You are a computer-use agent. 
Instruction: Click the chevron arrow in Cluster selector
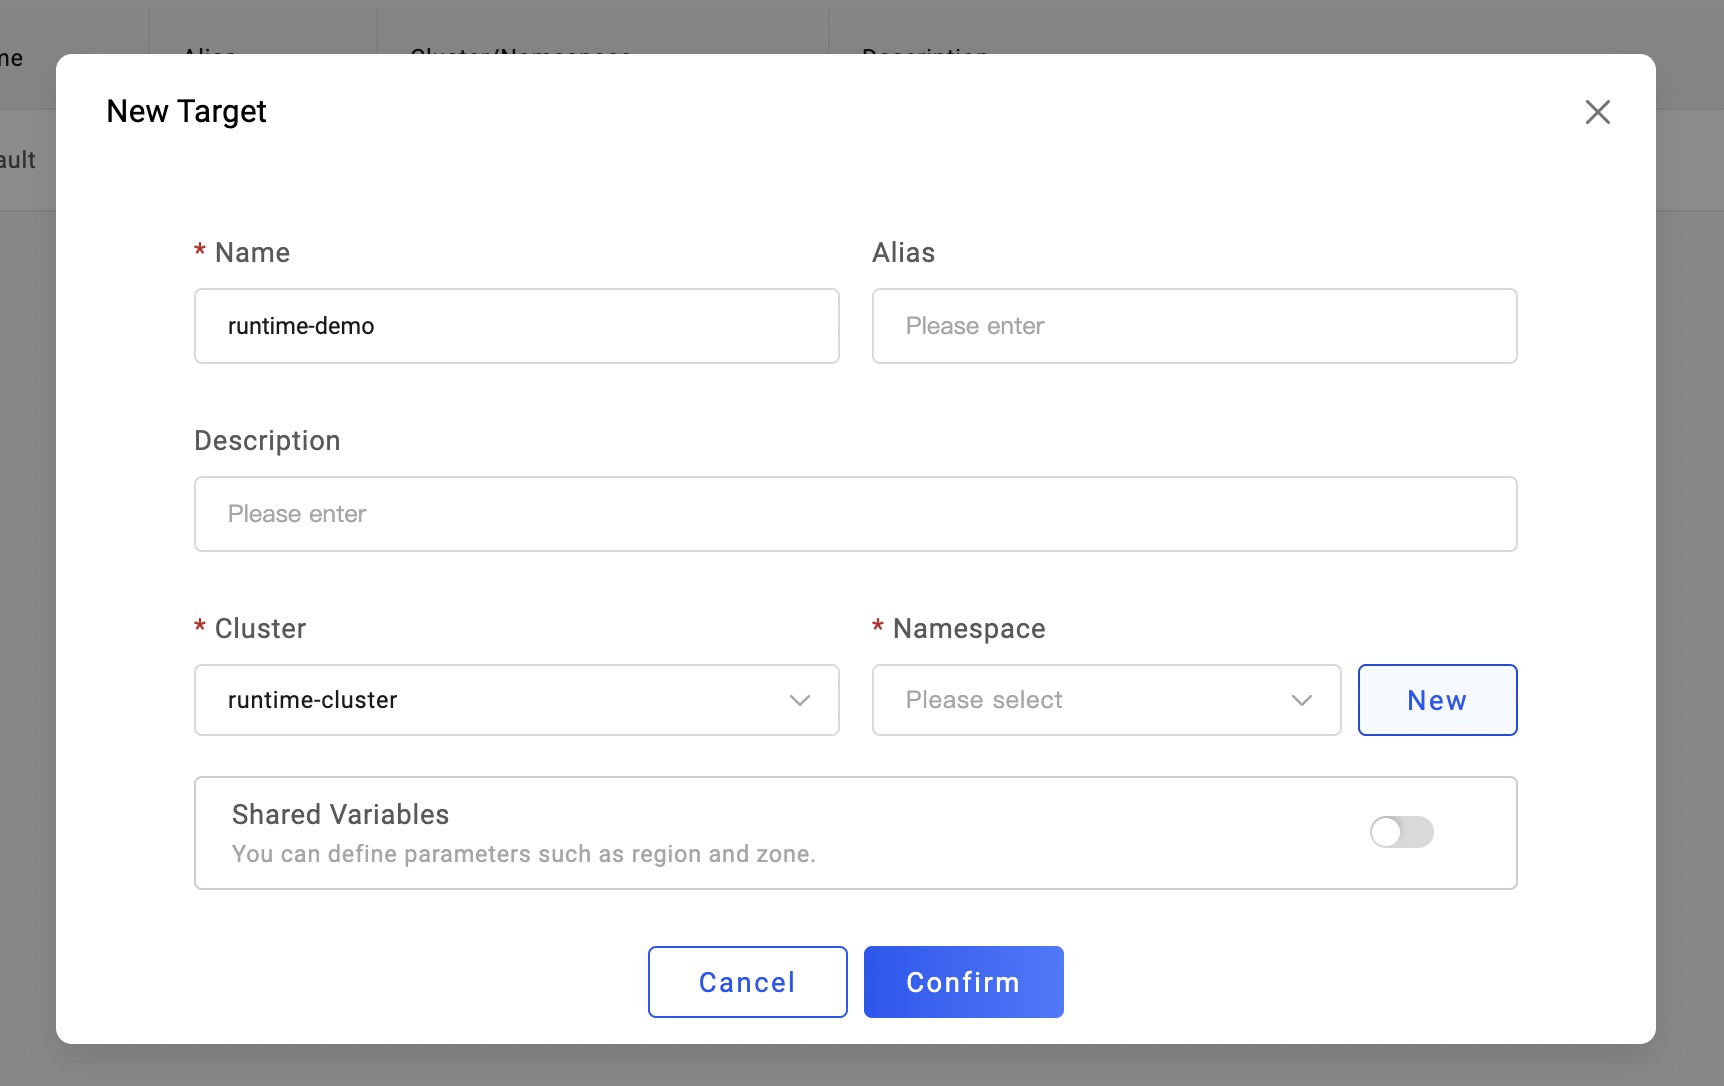(x=800, y=700)
